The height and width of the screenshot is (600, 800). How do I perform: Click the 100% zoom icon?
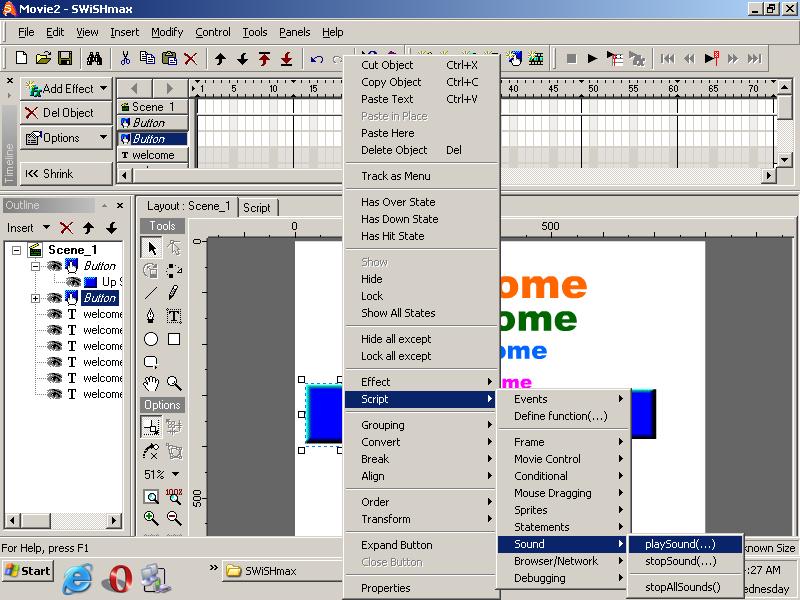pos(173,496)
